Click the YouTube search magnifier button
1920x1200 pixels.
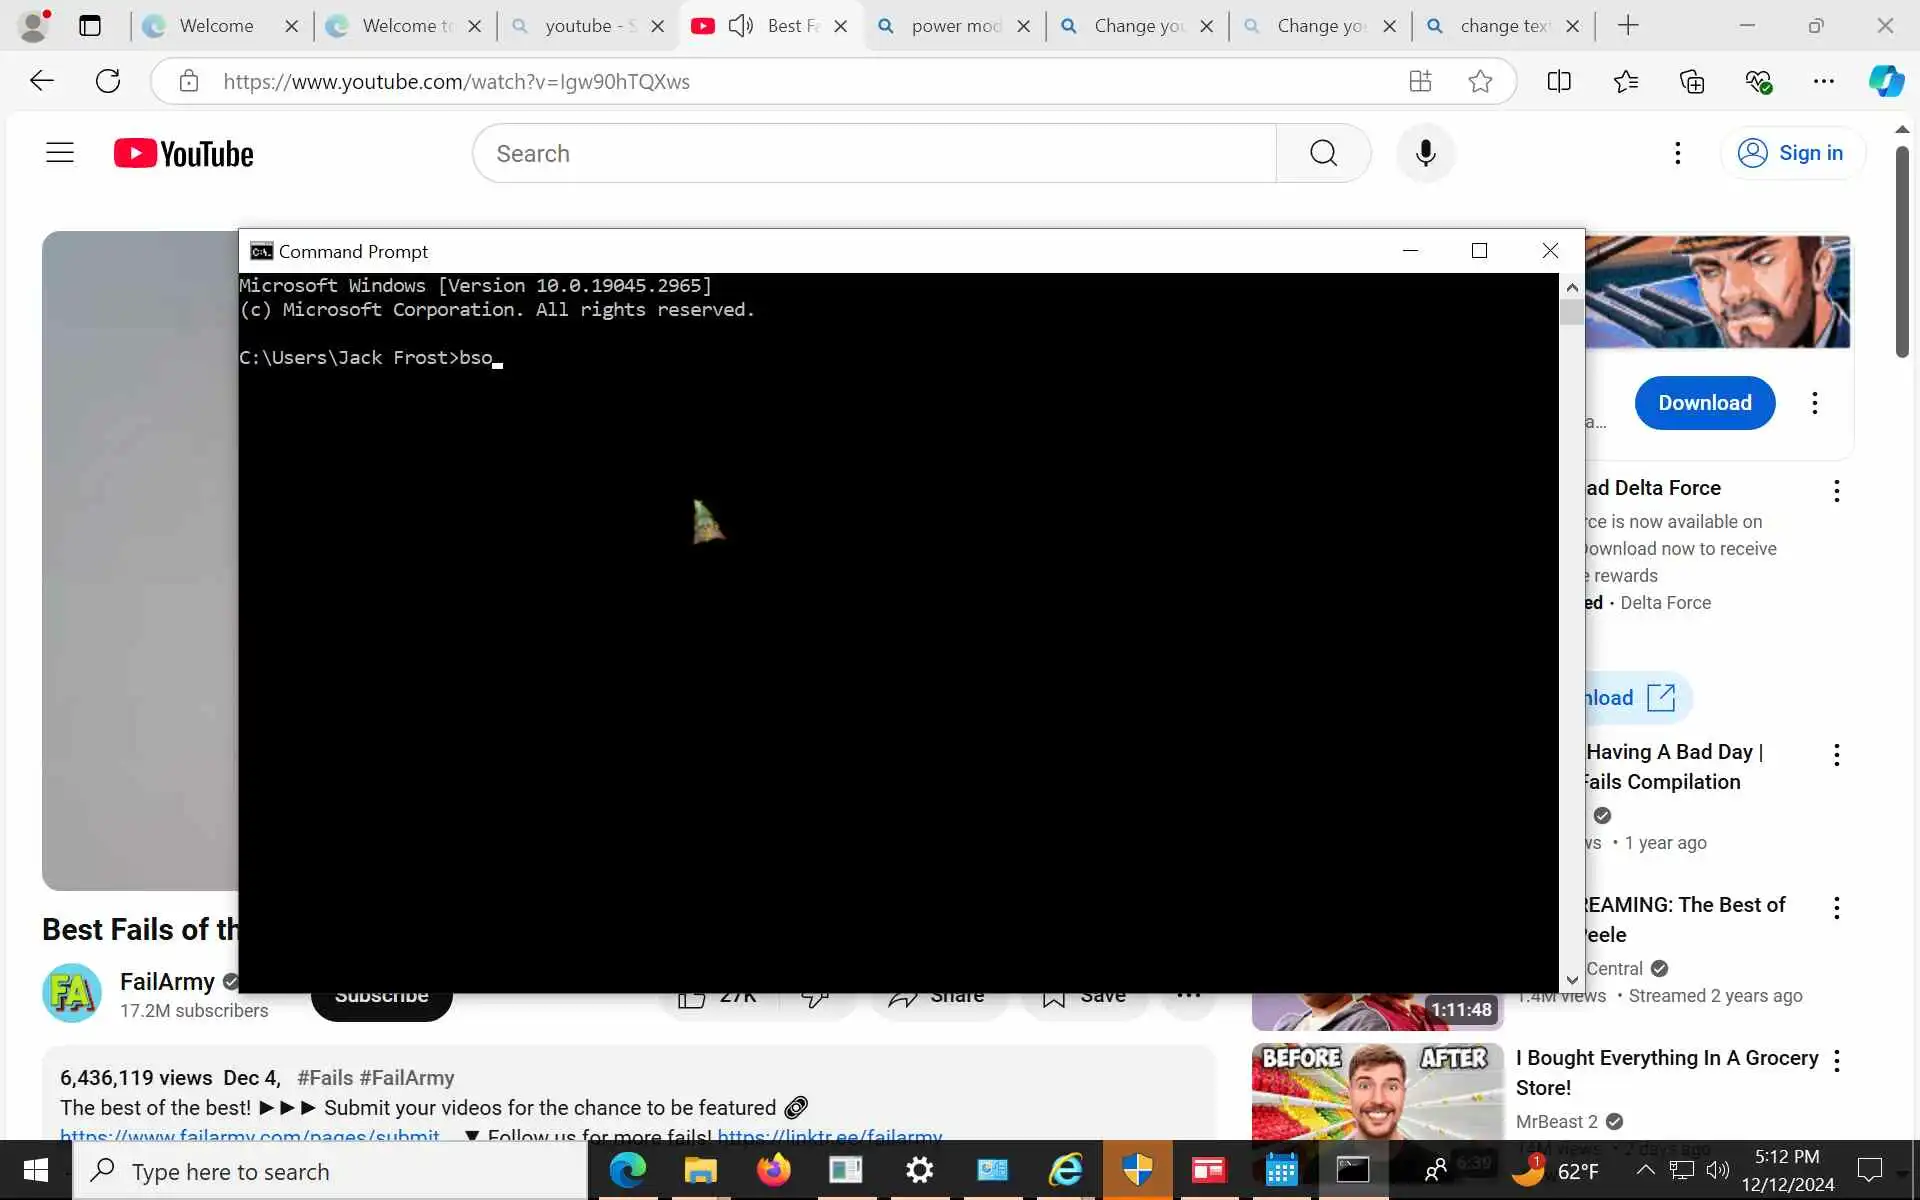(1323, 153)
